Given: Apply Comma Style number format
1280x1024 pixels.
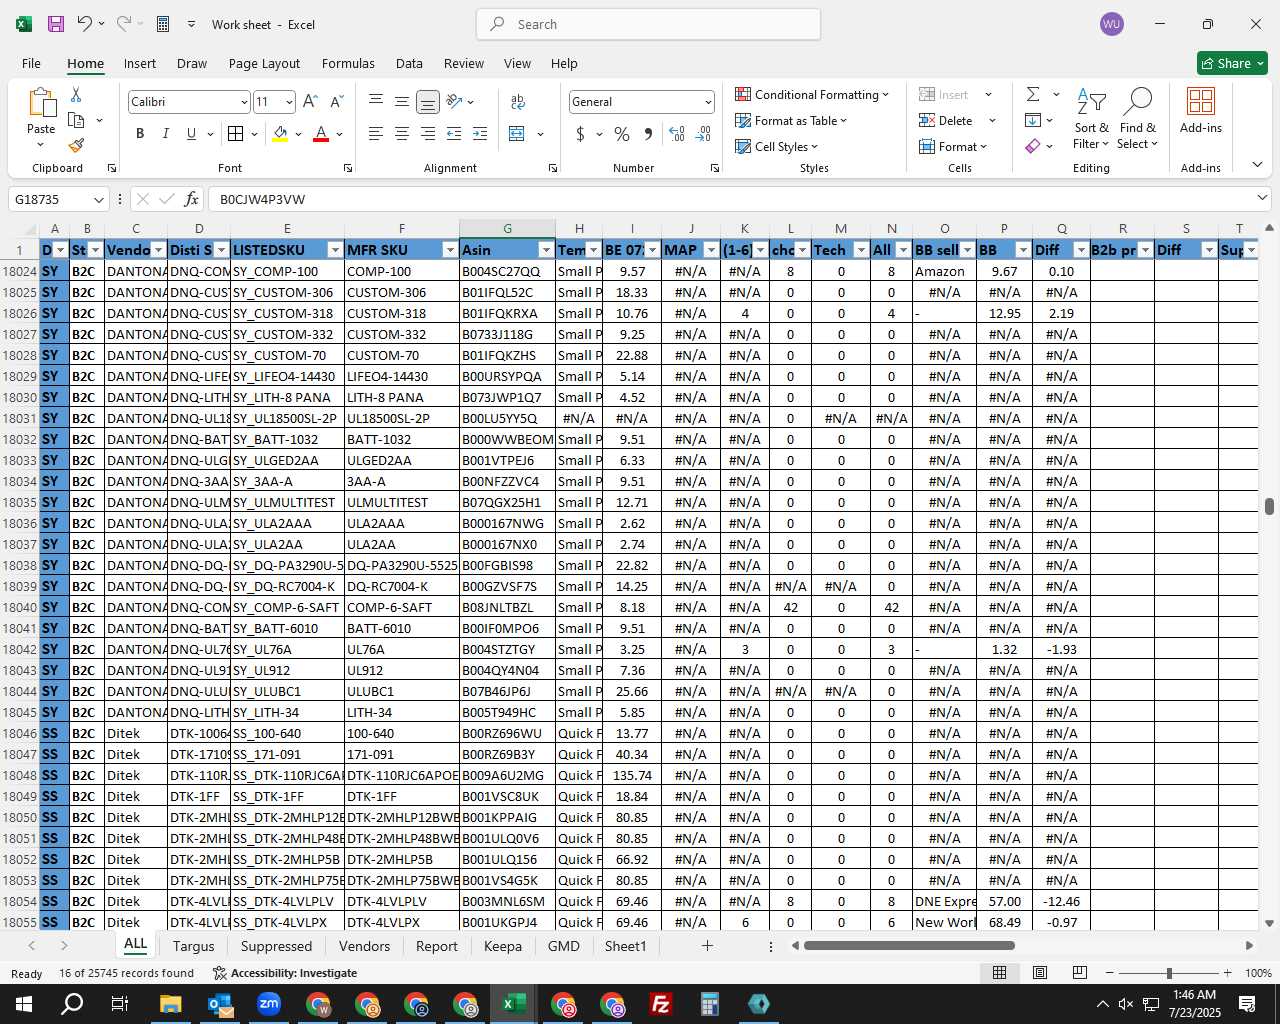Looking at the screenshot, I should (x=648, y=134).
